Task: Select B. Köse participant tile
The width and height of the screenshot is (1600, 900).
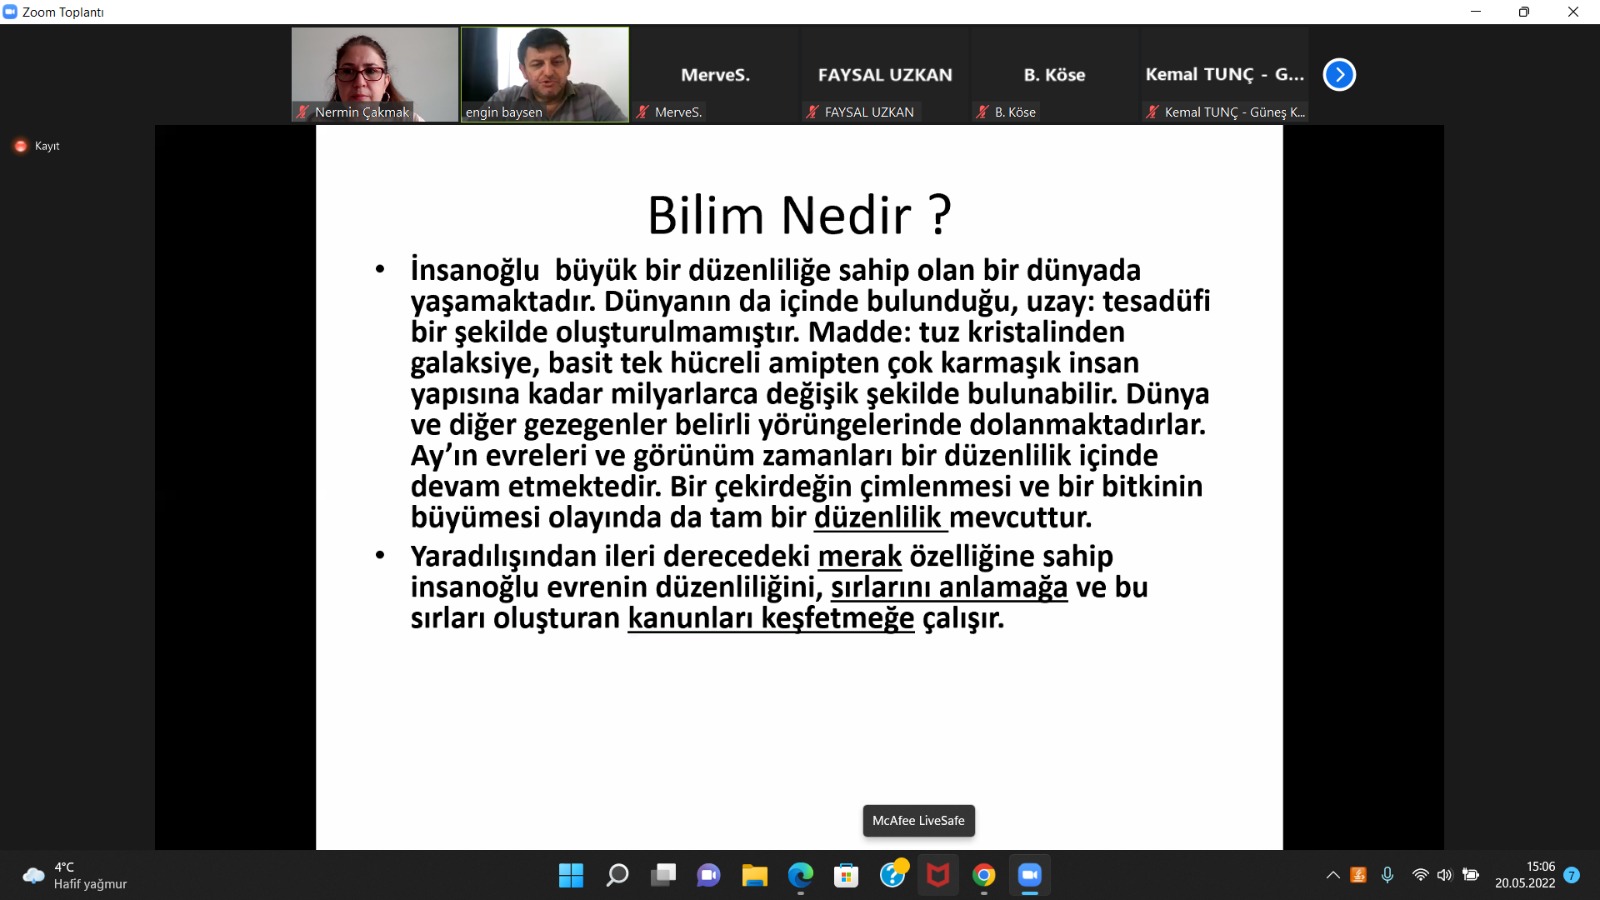Action: pos(1054,75)
